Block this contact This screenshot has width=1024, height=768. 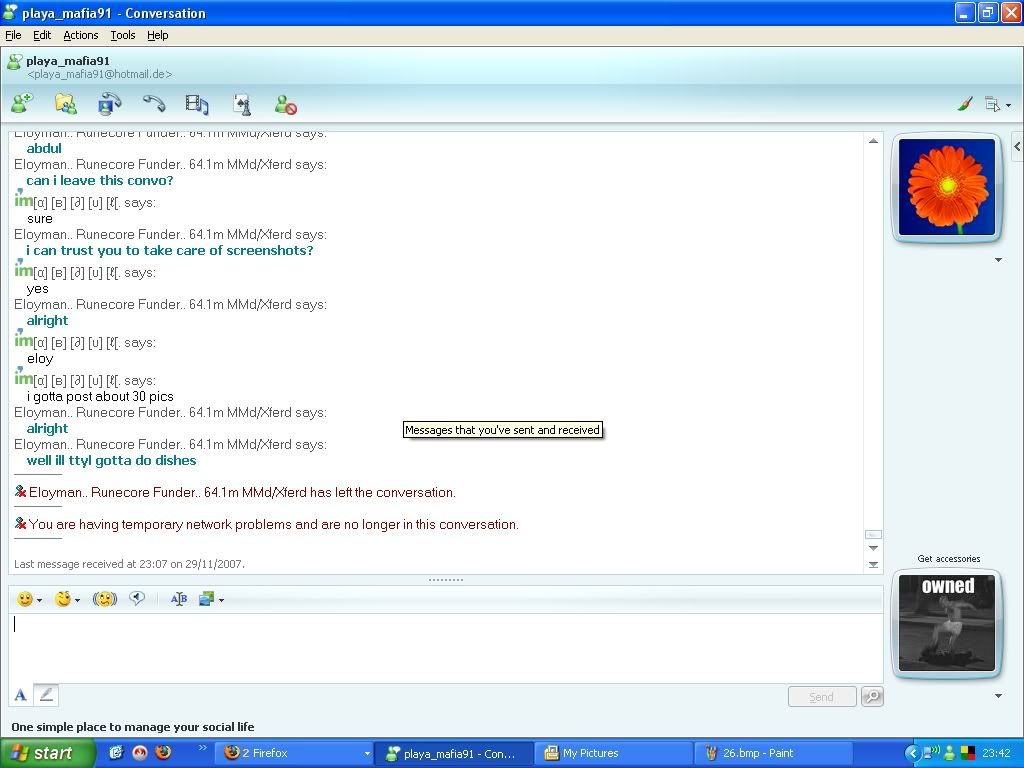tap(286, 104)
